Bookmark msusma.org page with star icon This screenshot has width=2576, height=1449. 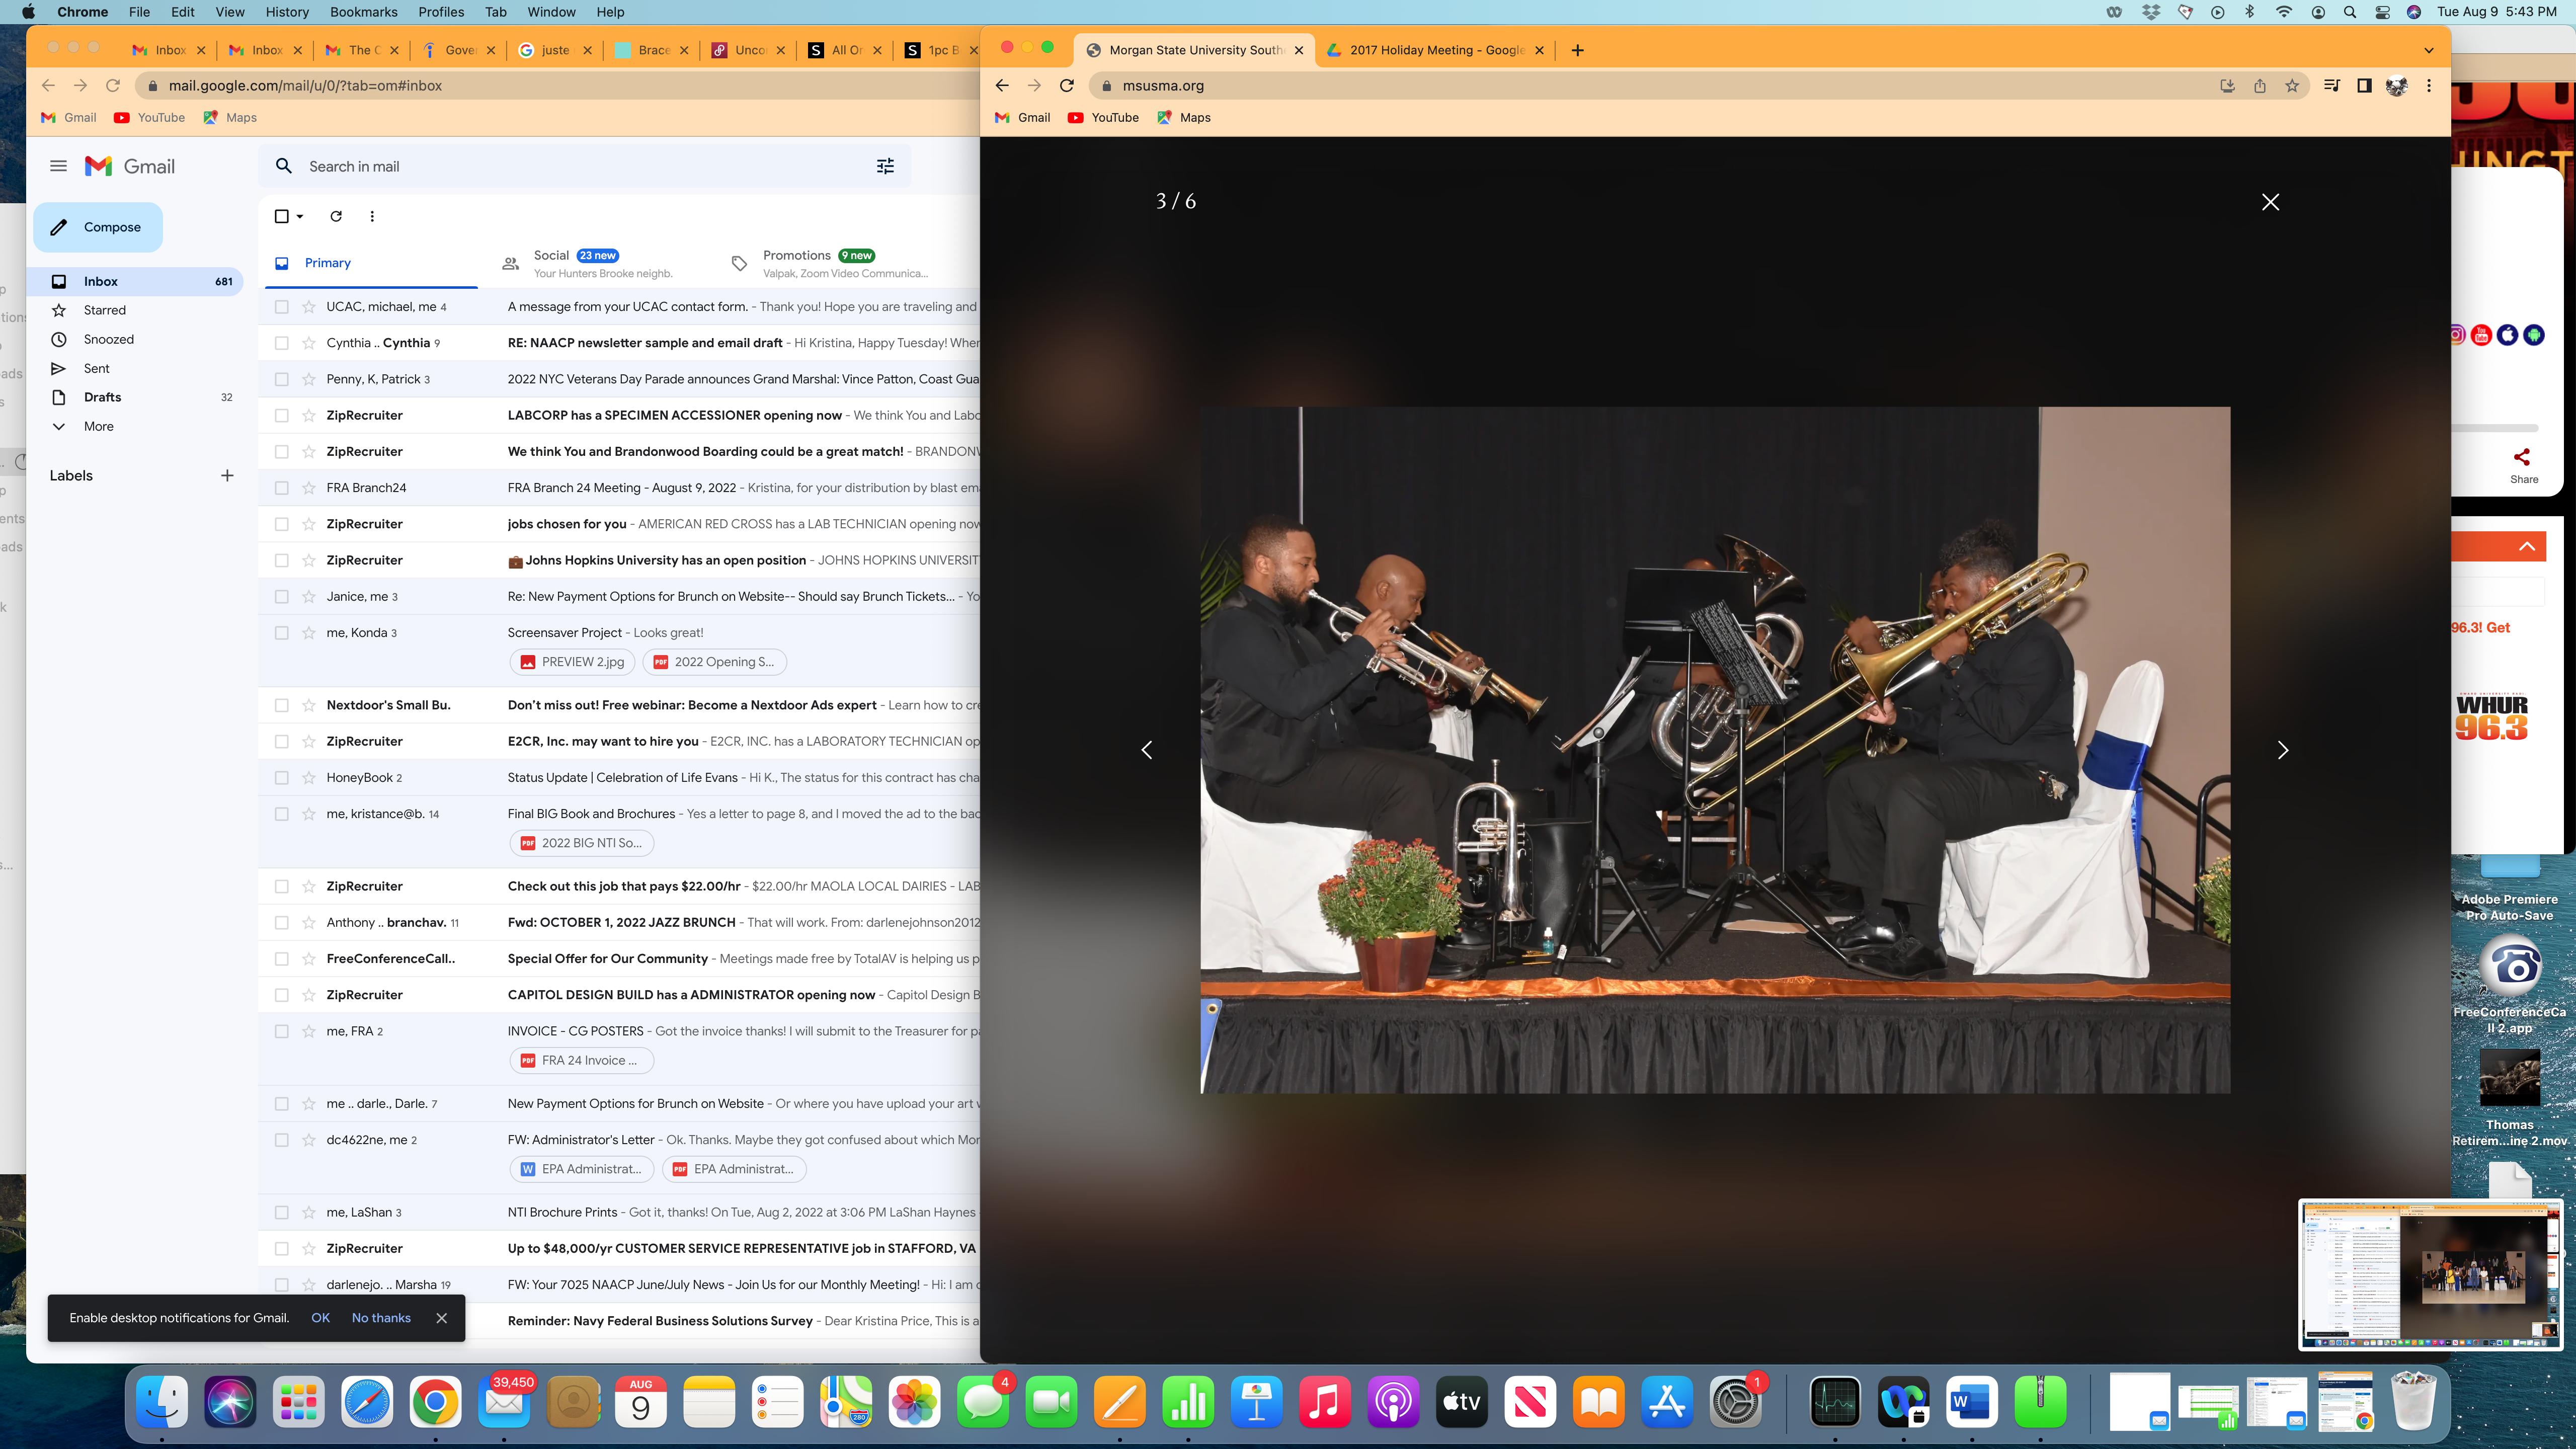[x=2292, y=86]
